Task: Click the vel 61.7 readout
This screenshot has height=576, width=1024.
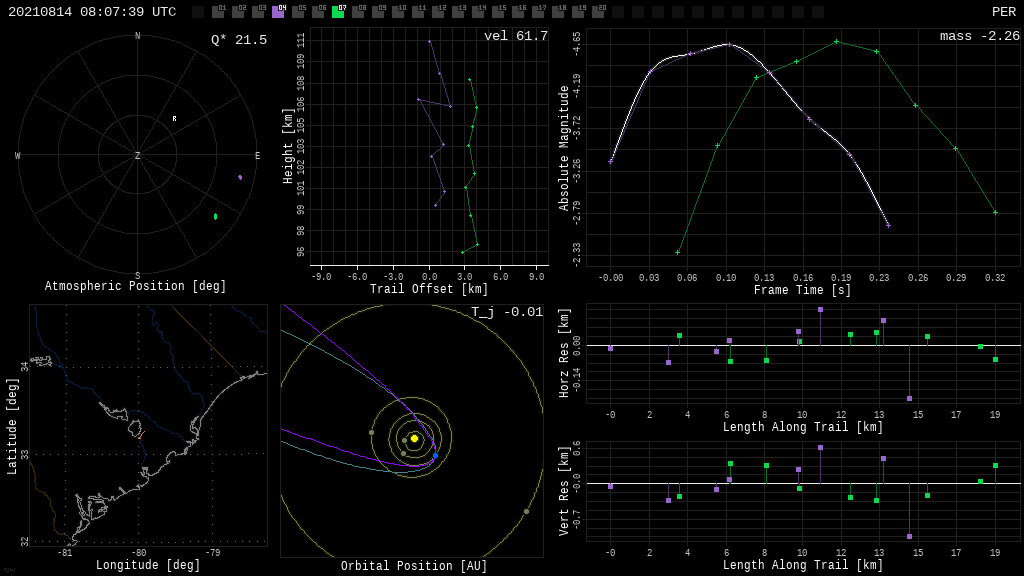Action: click(515, 36)
